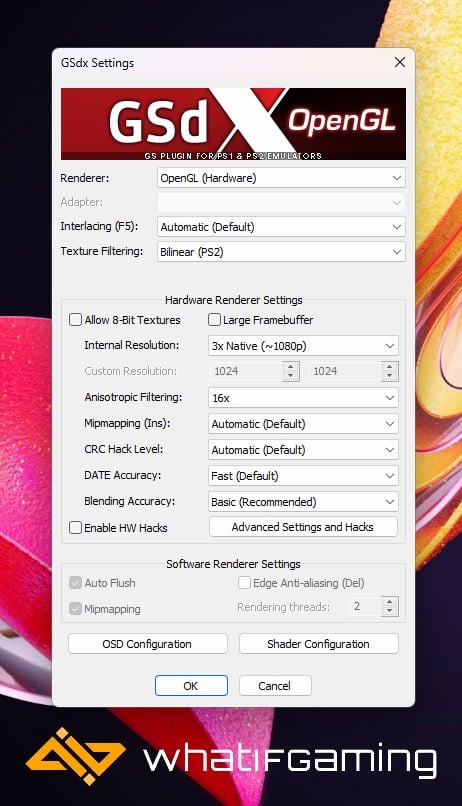Cancel the GSdx Settings dialog
The image size is (462, 806).
(275, 686)
